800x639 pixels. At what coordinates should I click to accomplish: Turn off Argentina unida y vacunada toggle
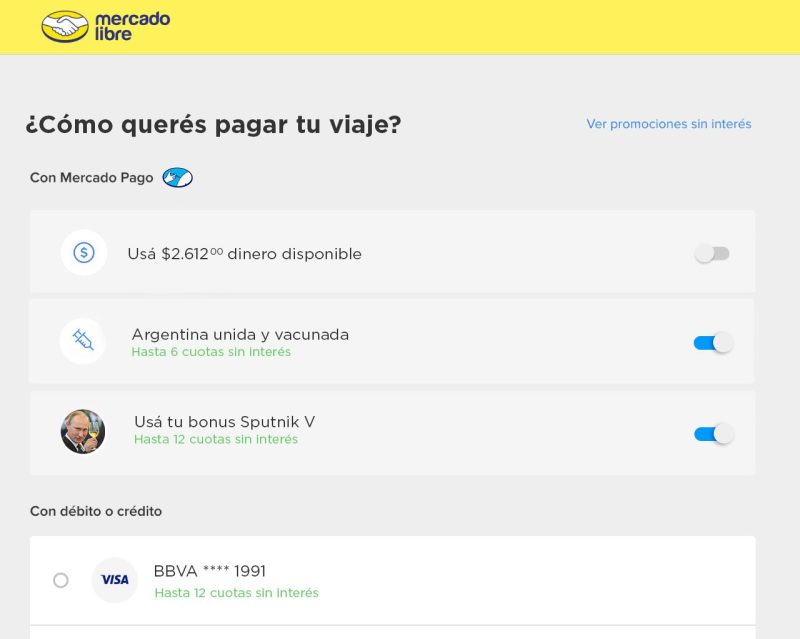tap(713, 342)
